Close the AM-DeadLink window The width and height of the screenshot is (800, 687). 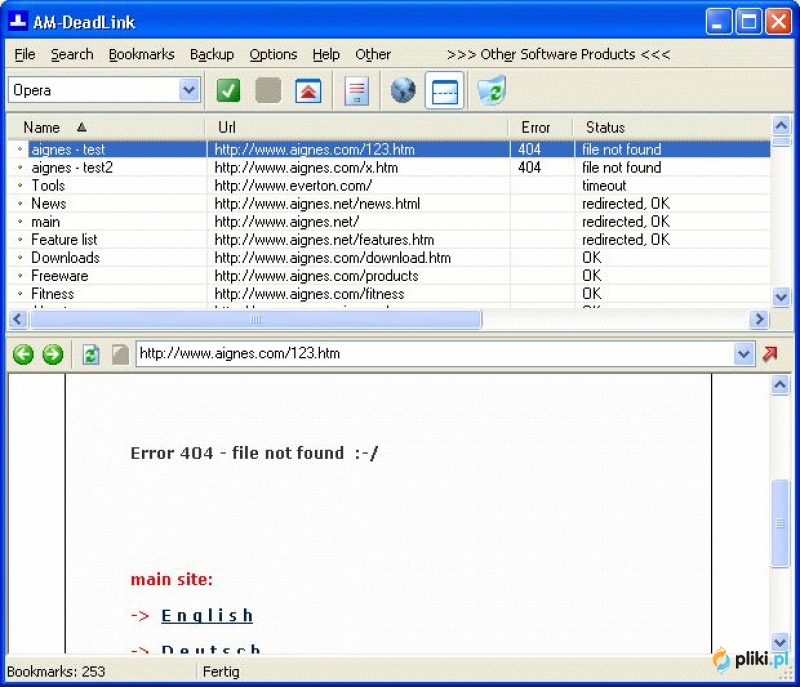pyautogui.click(x=779, y=22)
